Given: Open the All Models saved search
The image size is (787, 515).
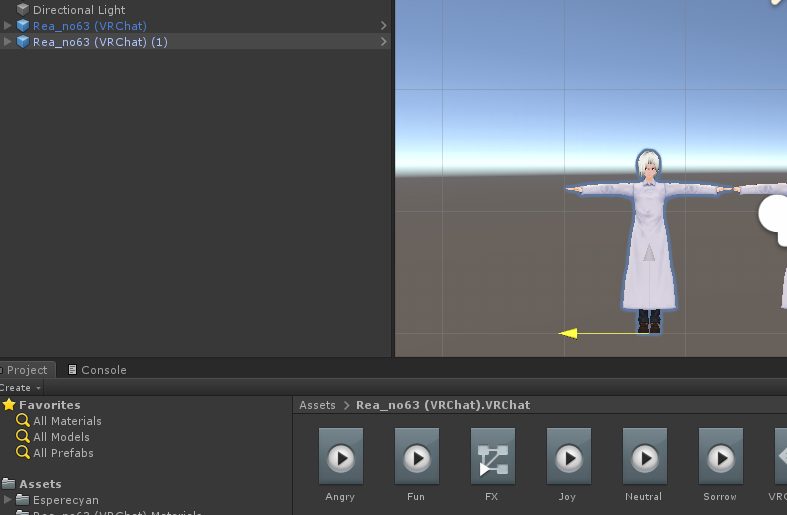Looking at the screenshot, I should tap(61, 437).
